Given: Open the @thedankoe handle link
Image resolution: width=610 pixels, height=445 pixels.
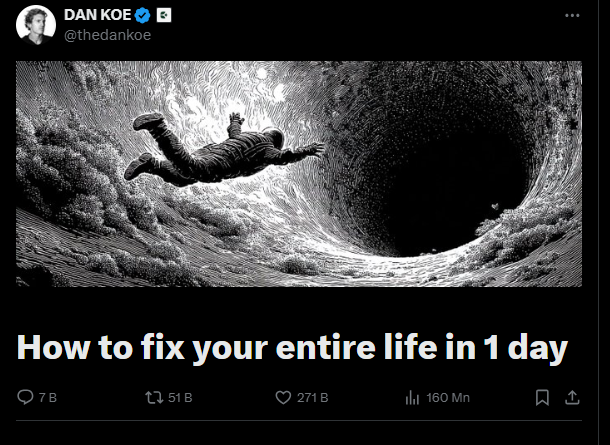Looking at the screenshot, I should click(107, 35).
